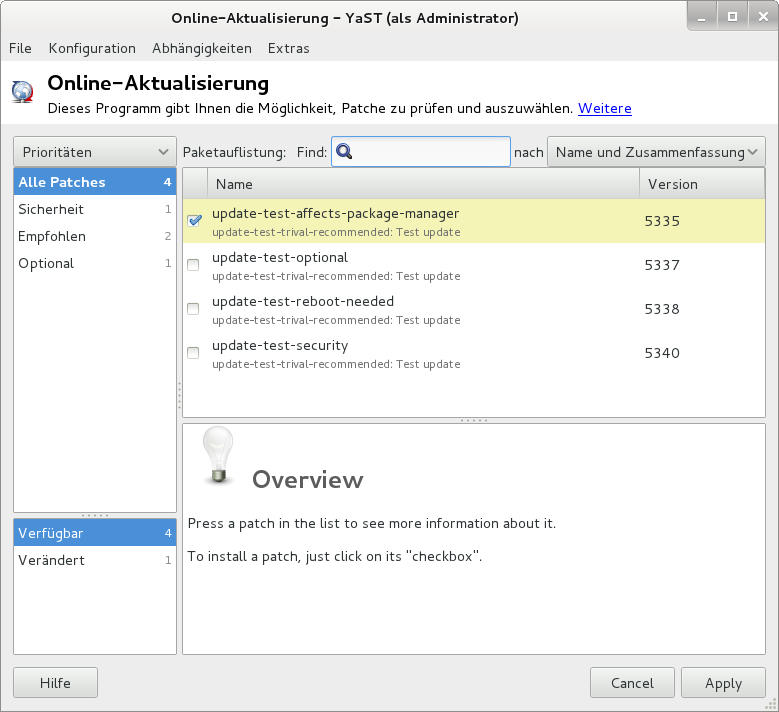Check the update-test-security patch checkbox
The height and width of the screenshot is (712, 779).
click(x=193, y=353)
